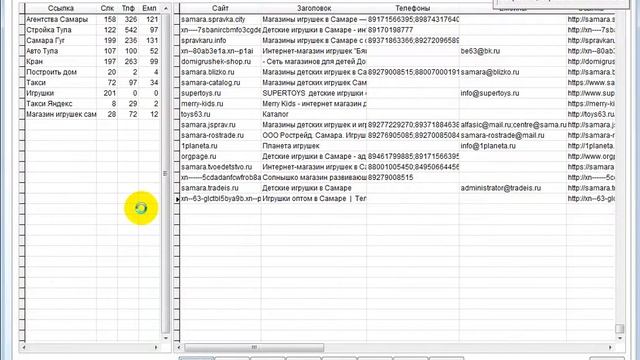Click the samara@blizko.ru email cell
The image size is (640, 360).
click(x=513, y=72)
